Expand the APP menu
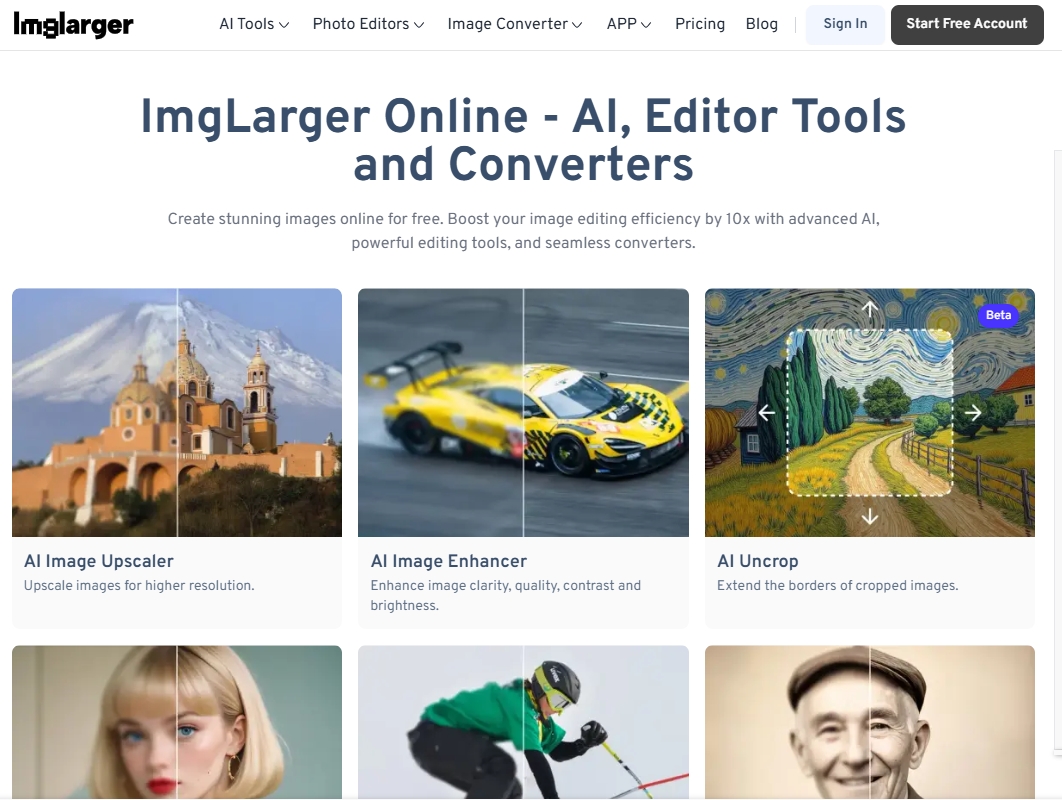The image size is (1062, 800). (x=629, y=24)
